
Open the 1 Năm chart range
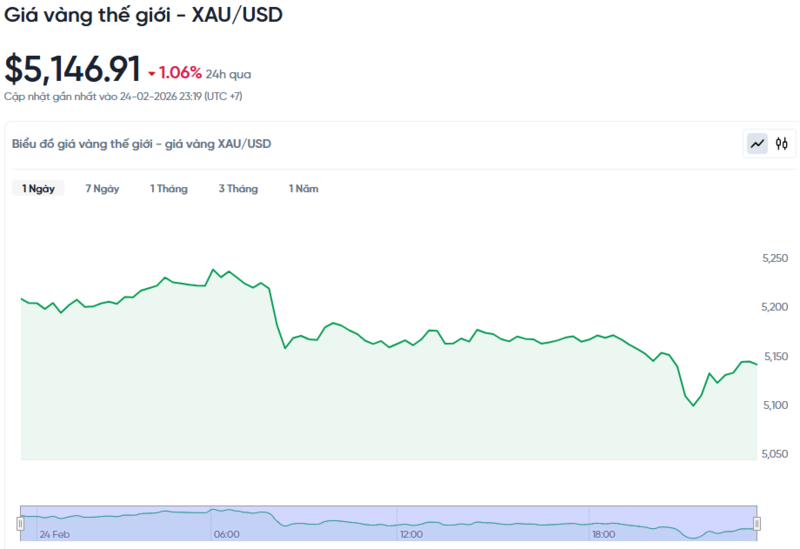click(303, 188)
